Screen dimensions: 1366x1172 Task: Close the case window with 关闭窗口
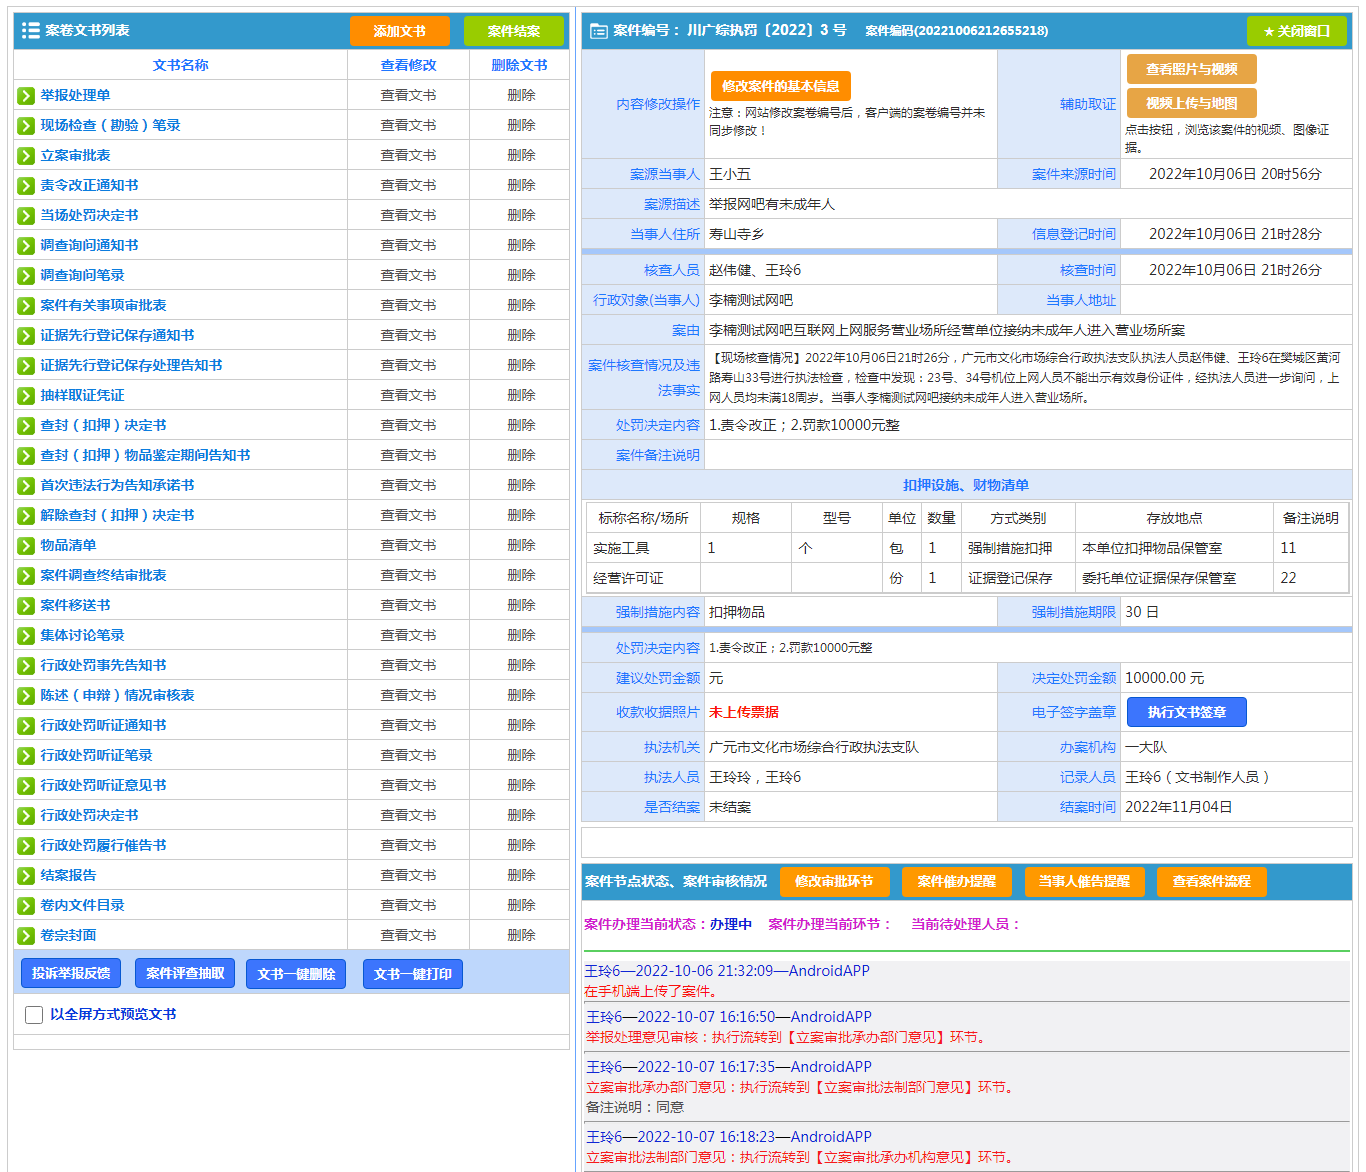1297,31
